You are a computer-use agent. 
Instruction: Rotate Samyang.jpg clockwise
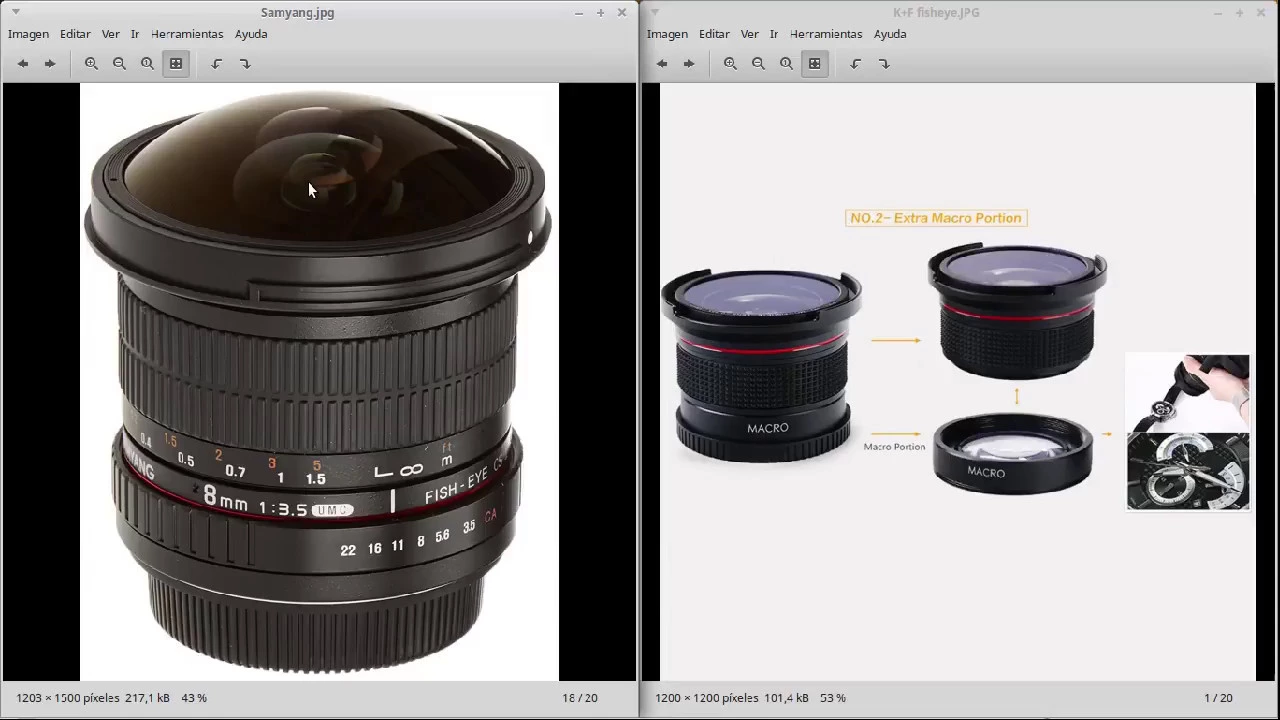(245, 63)
